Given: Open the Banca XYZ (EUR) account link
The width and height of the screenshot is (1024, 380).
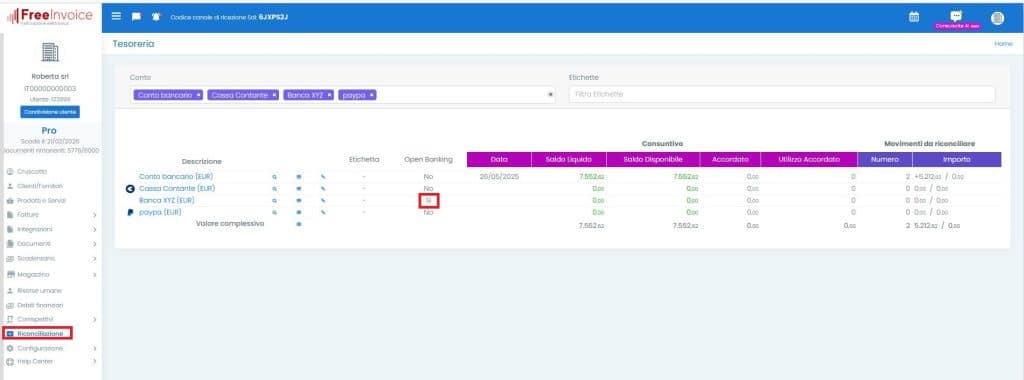Looking at the screenshot, I should pos(167,200).
